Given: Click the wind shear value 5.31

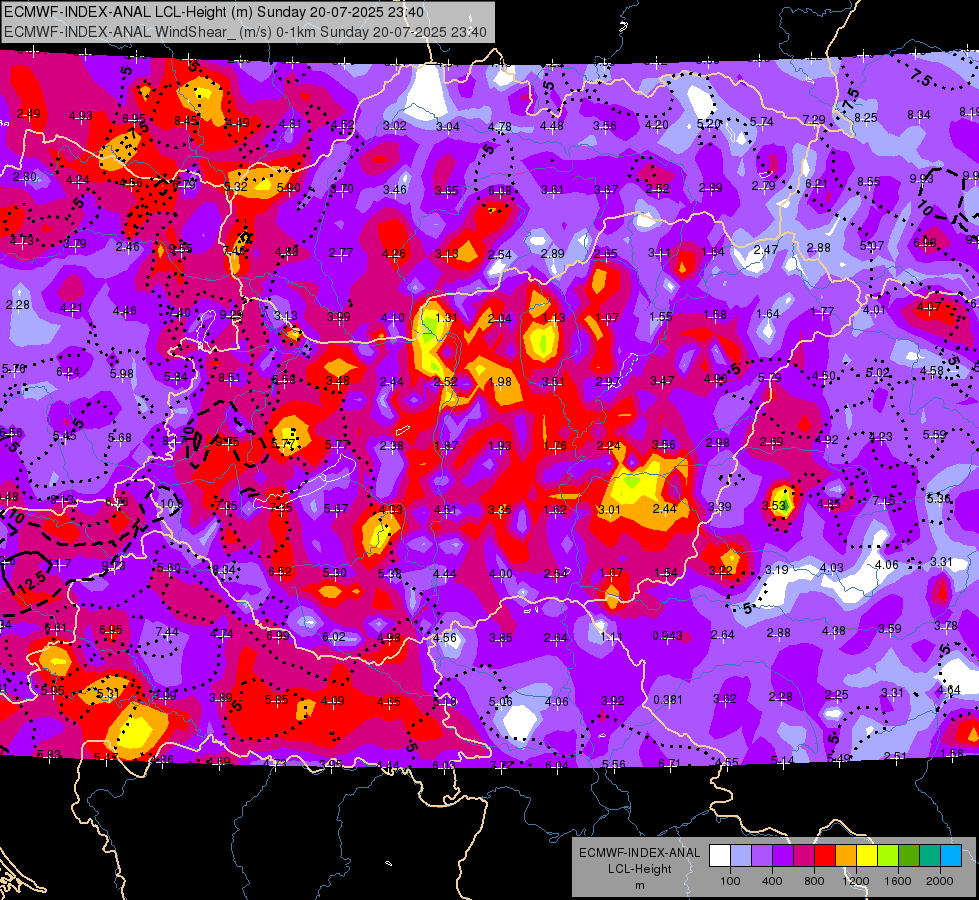Looking at the screenshot, I should click(108, 693).
